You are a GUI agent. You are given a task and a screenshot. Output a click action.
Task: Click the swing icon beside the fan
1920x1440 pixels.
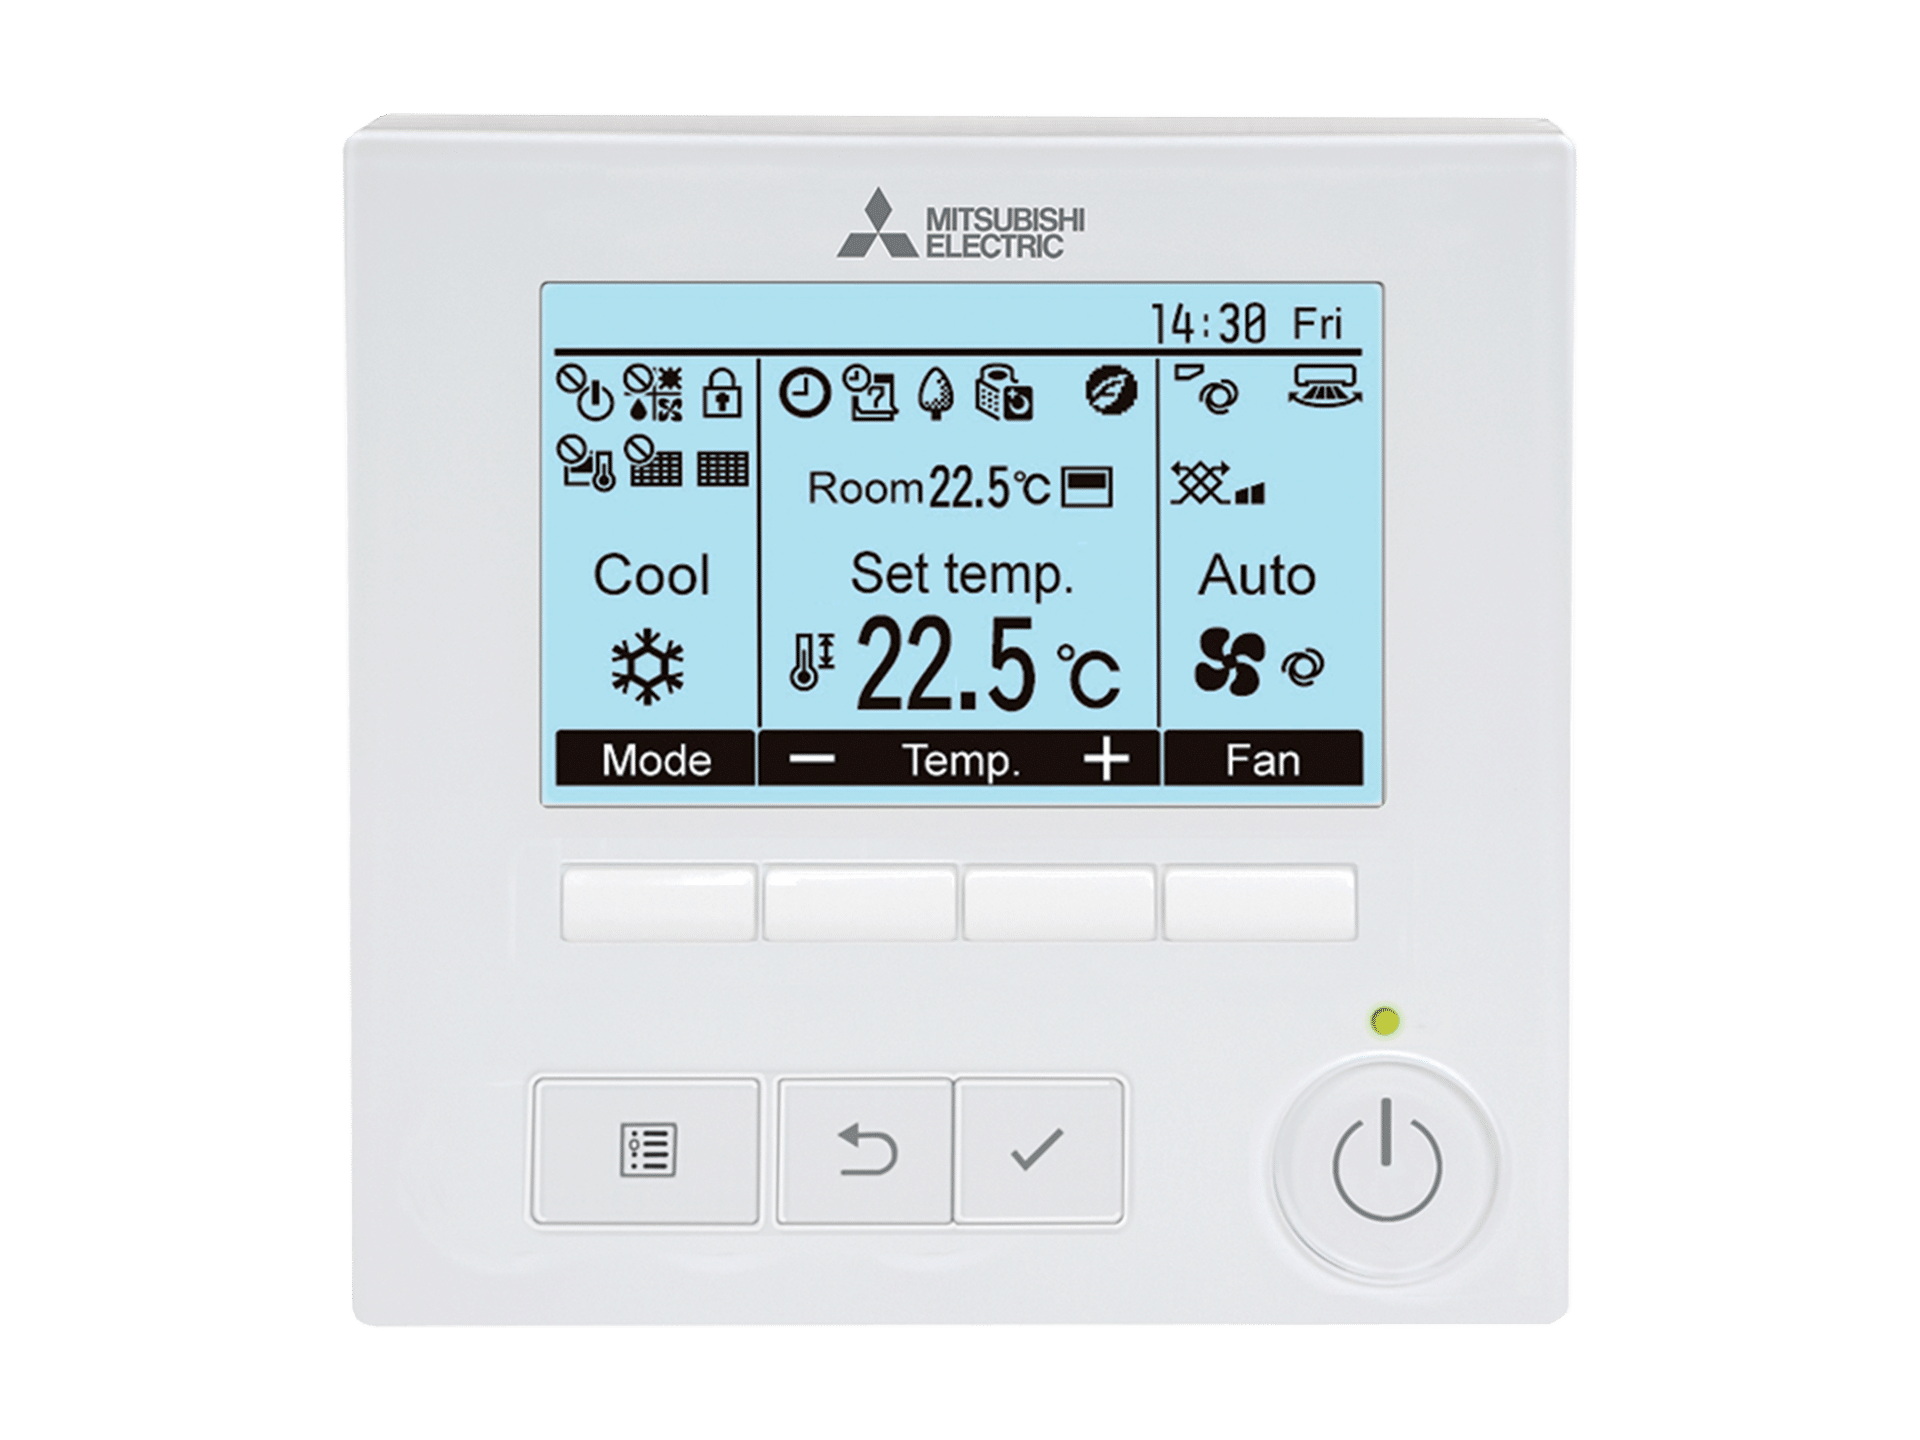(1302, 667)
